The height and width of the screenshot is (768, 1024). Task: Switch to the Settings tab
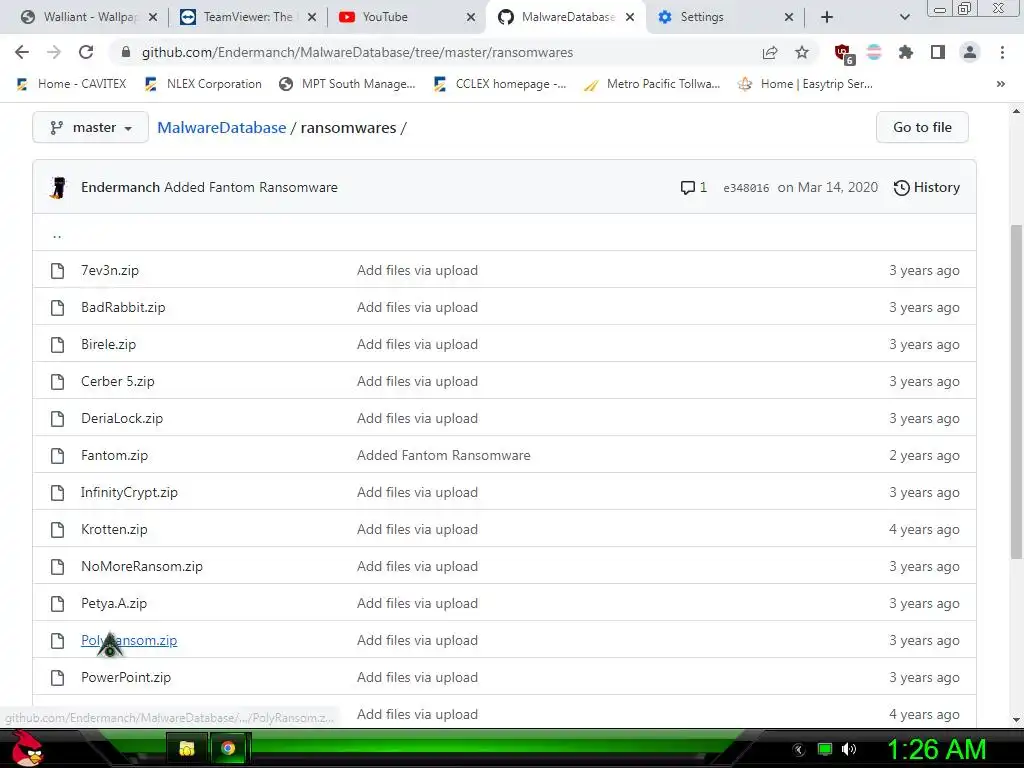coord(724,17)
